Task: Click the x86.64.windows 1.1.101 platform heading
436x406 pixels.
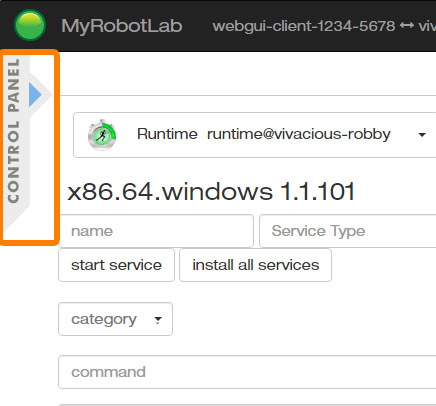Action: coord(211,191)
